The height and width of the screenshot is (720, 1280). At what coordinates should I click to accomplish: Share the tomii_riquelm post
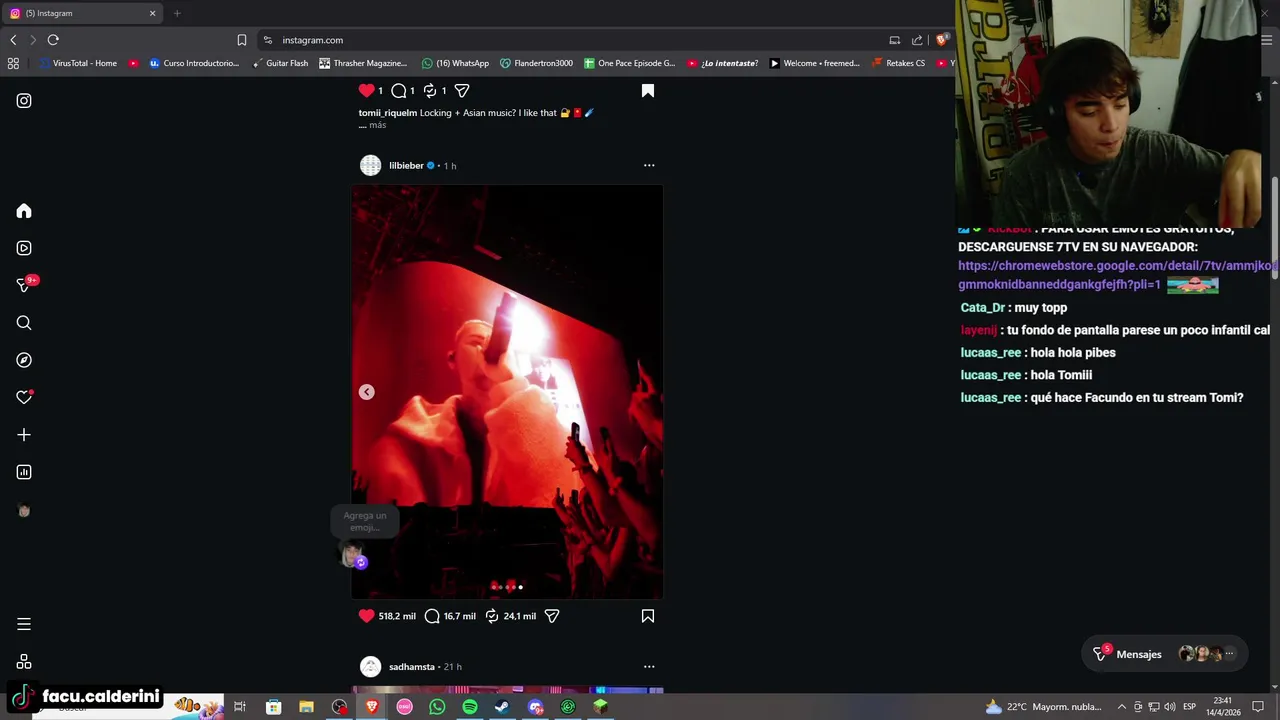coord(462,90)
